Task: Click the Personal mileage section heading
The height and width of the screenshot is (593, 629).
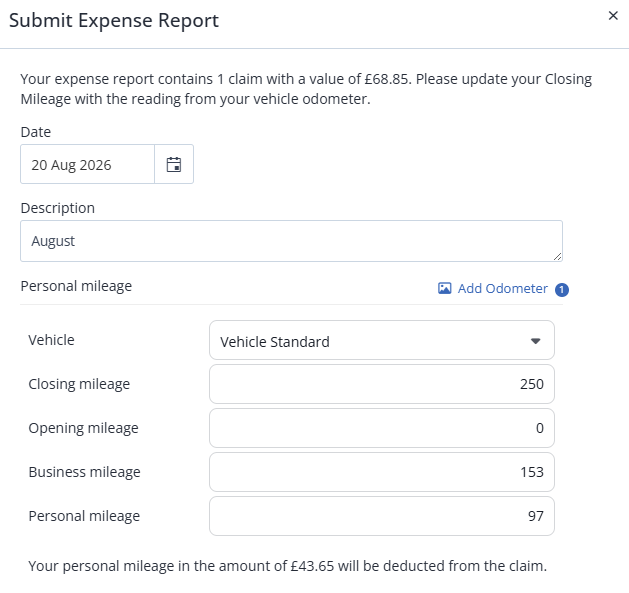Action: (x=76, y=286)
